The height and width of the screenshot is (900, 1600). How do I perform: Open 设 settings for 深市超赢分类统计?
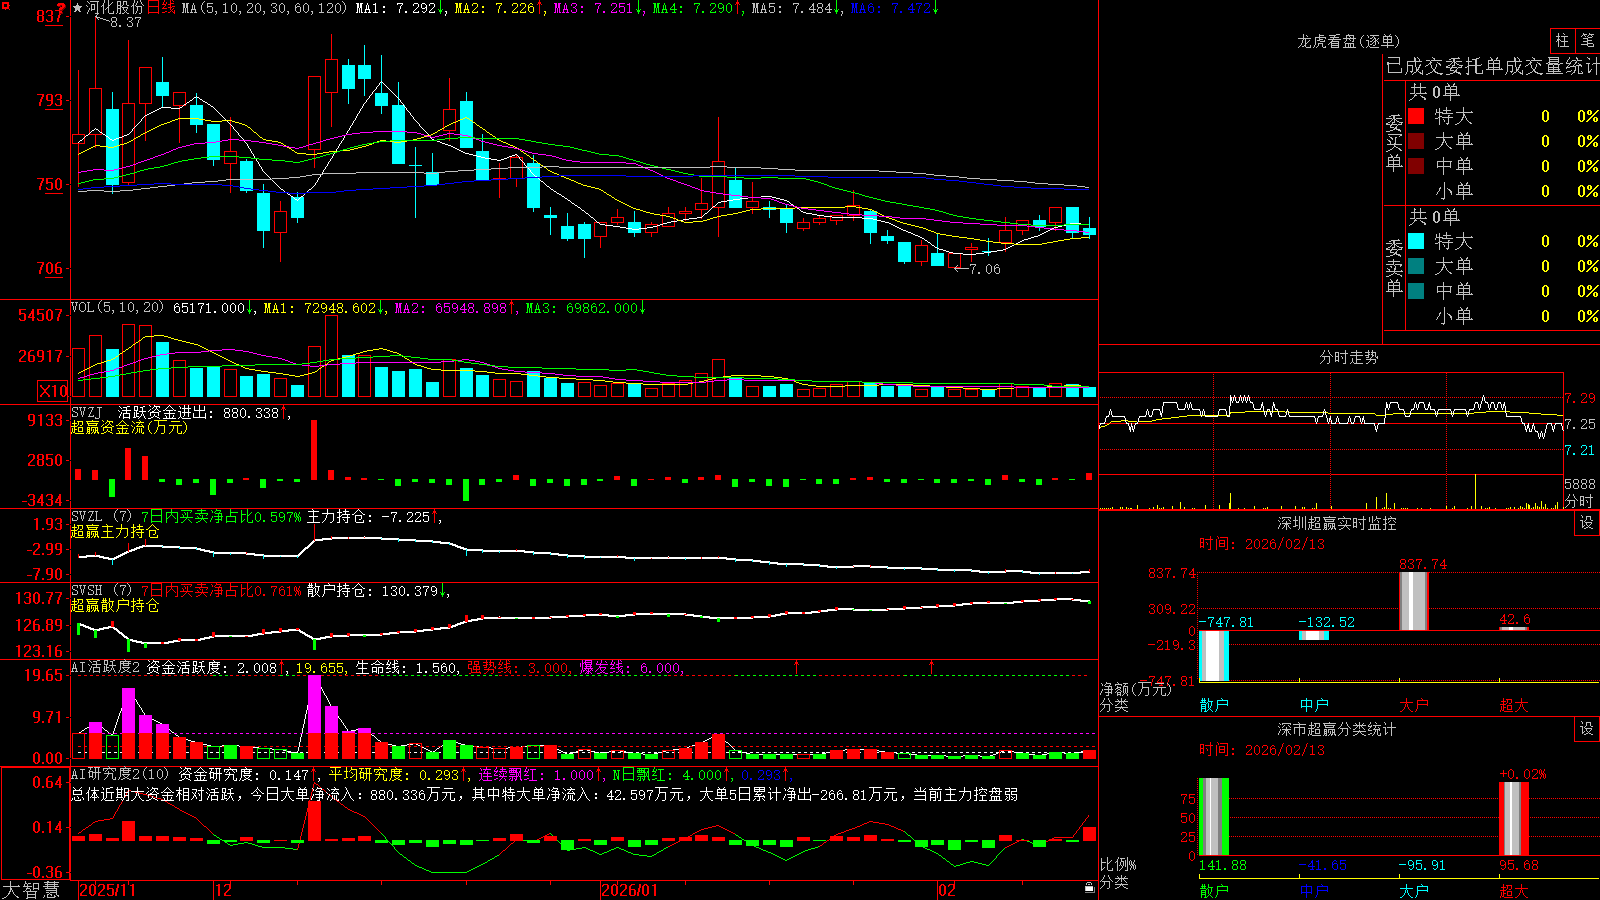pos(1587,729)
